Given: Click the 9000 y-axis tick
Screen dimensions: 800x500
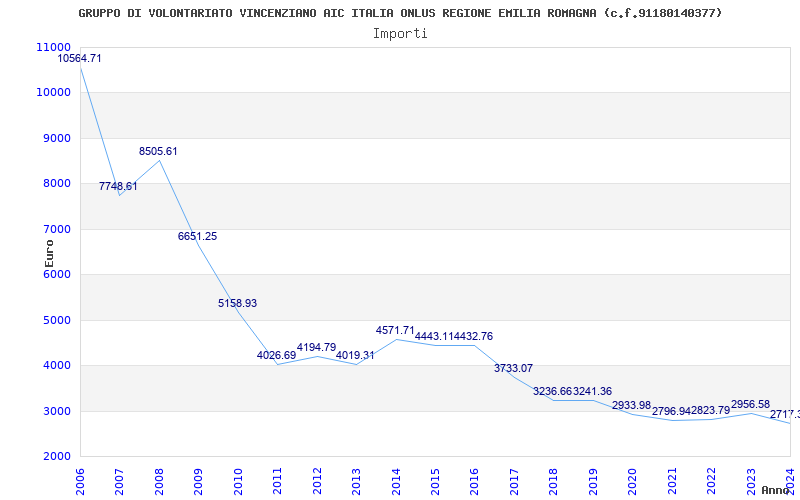Looking at the screenshot, I should click(x=56, y=138).
